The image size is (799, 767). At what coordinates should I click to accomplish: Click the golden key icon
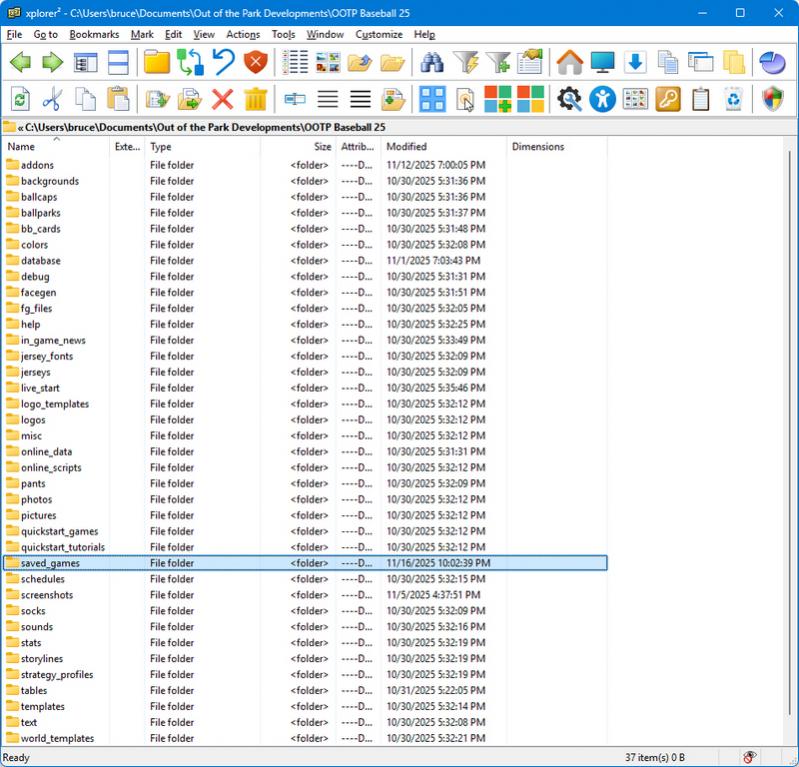668,99
